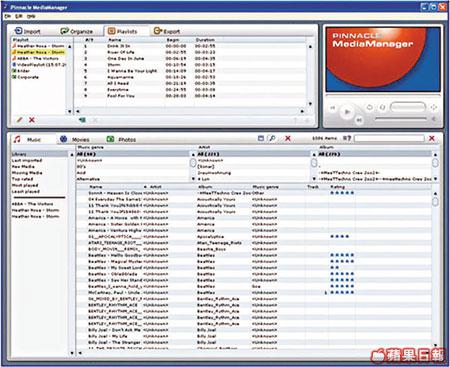Sort playlist tracks by Begin column
The image size is (450, 367).
pyautogui.click(x=173, y=40)
